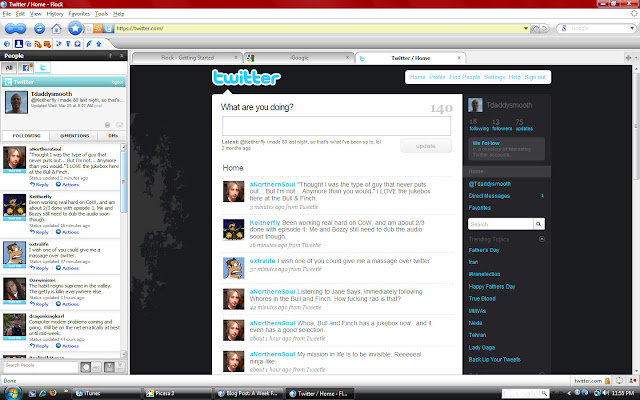Open the #iranelection trending topic
Viewport: 640px width, 400px height.
point(484,274)
